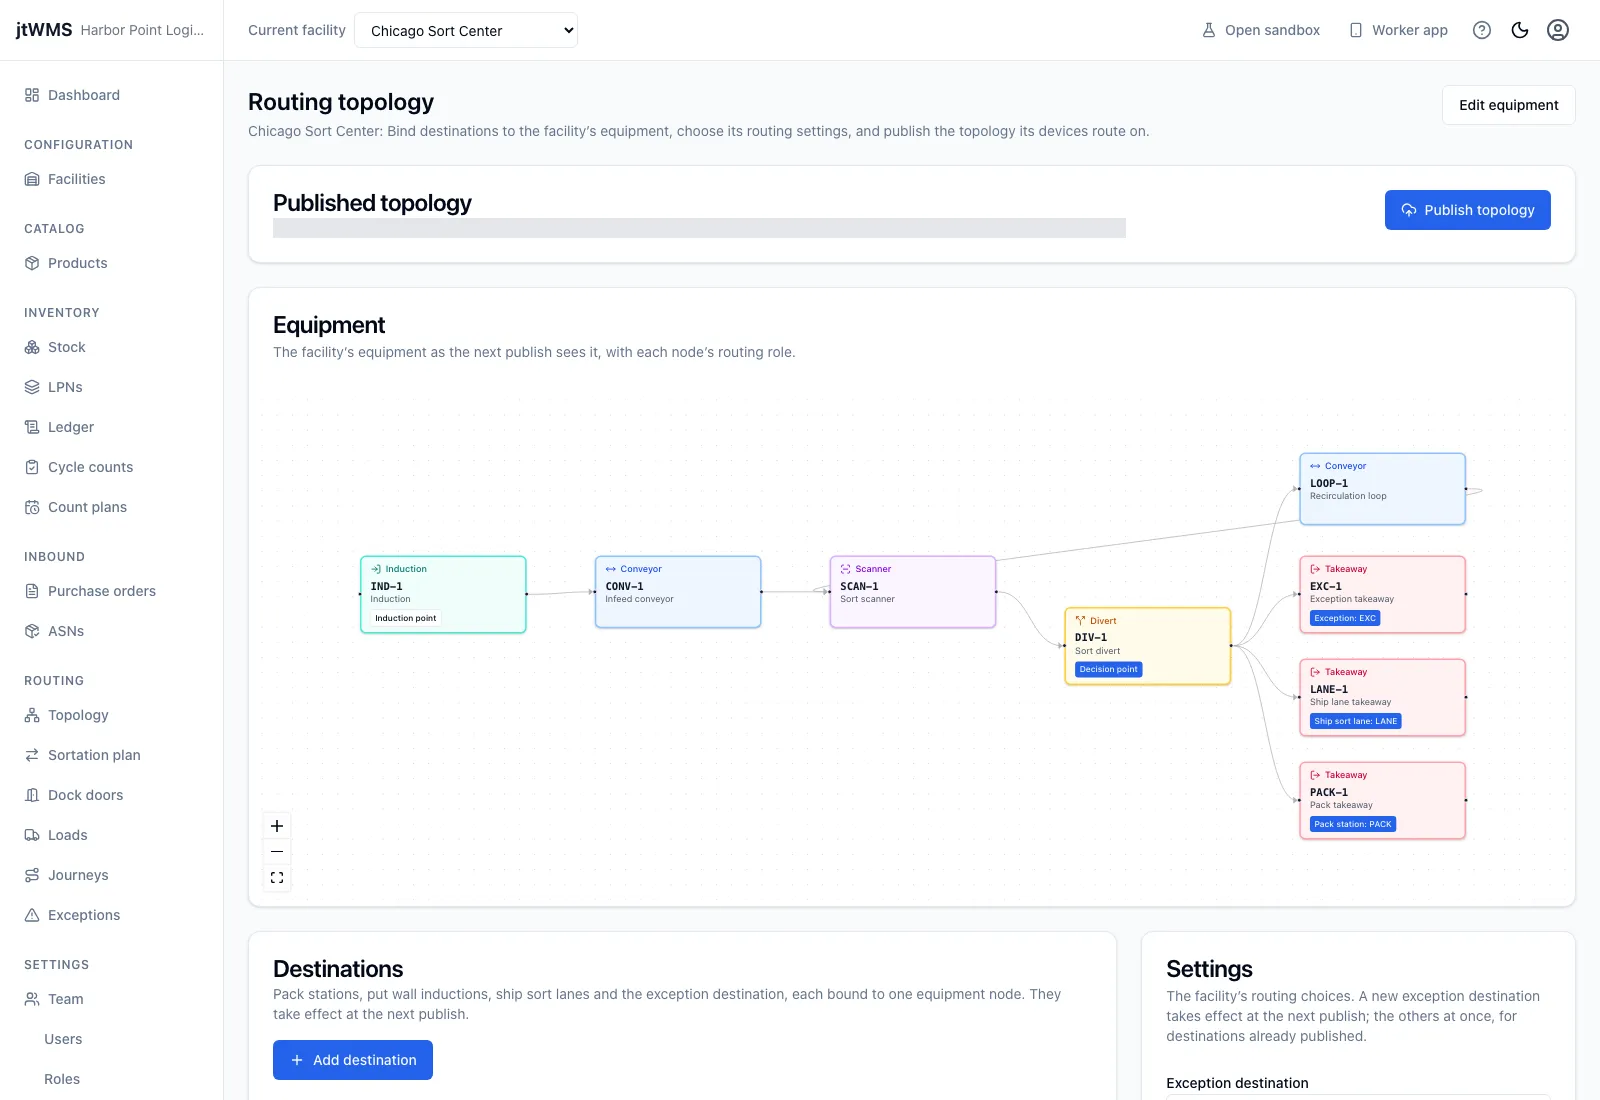Select the IND-1 induction node
This screenshot has width=1600, height=1100.
point(443,594)
